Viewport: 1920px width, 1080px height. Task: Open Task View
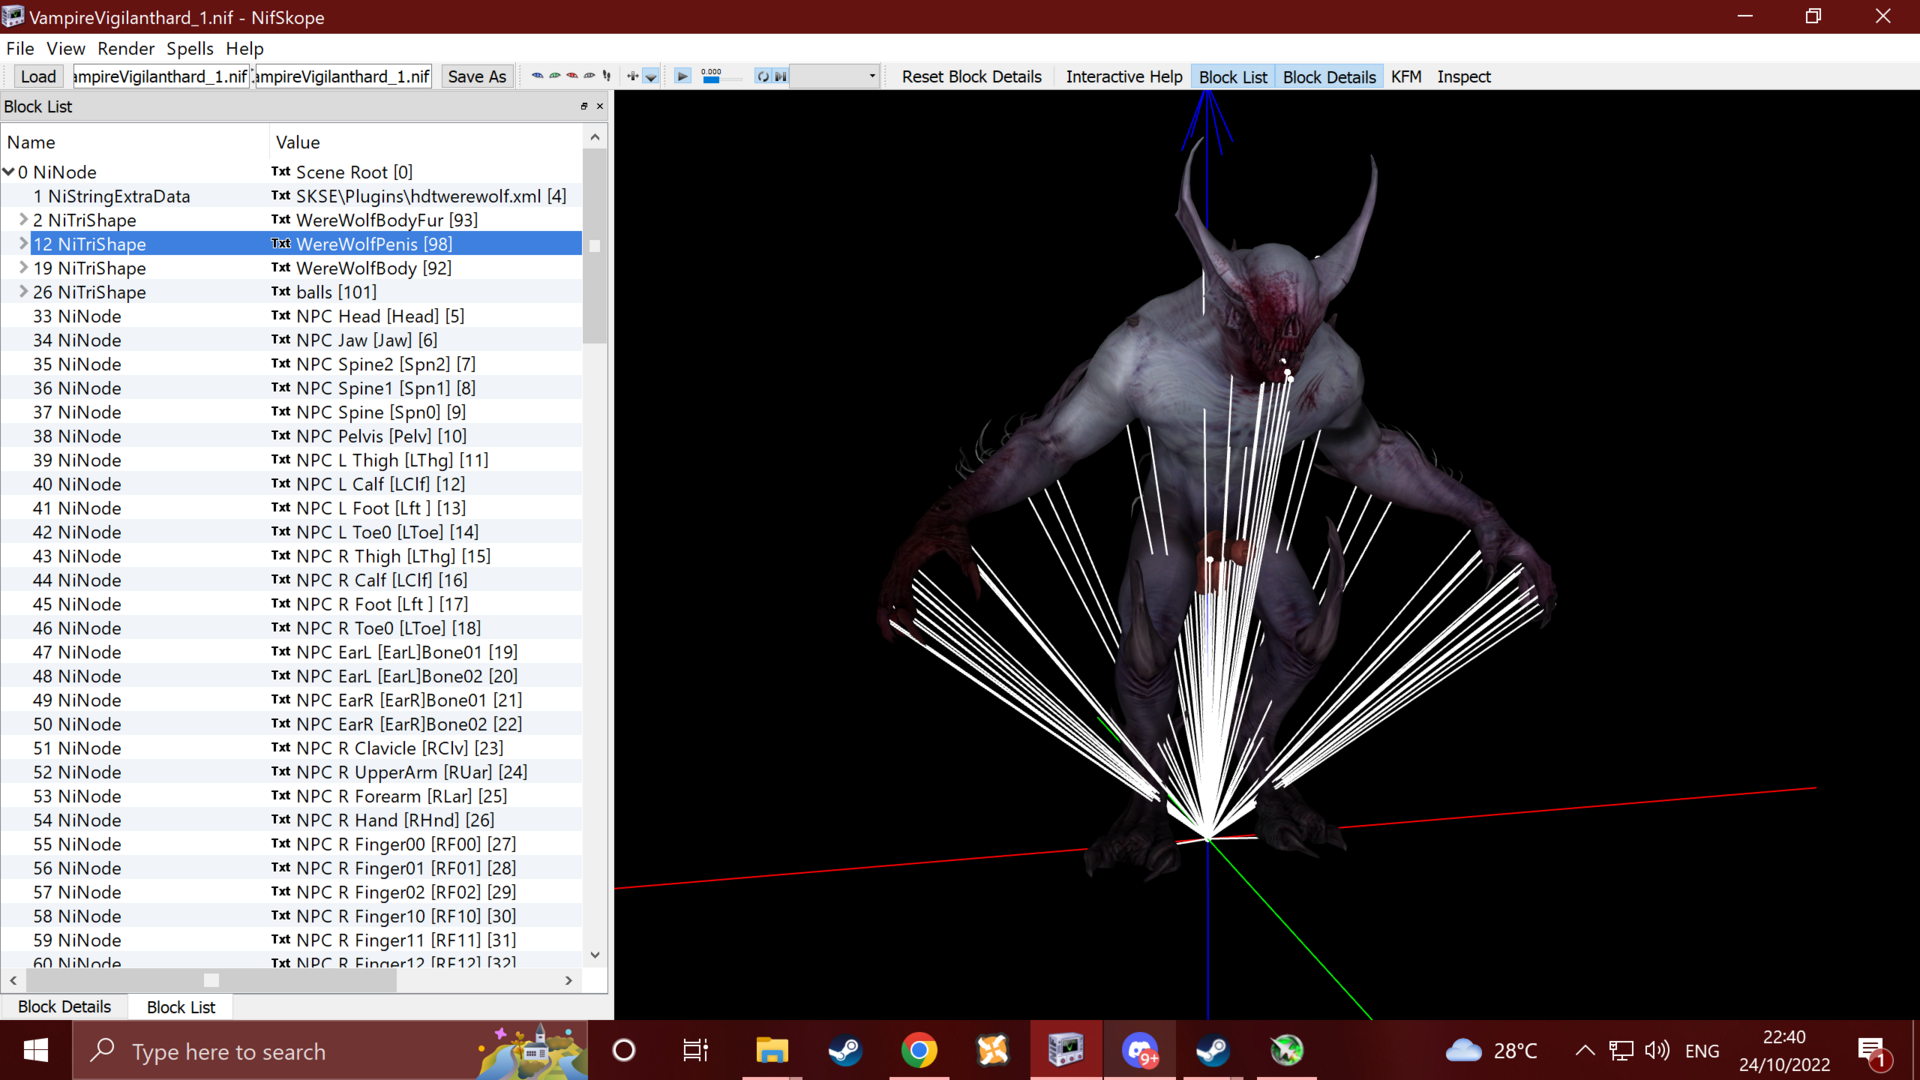pyautogui.click(x=695, y=1050)
